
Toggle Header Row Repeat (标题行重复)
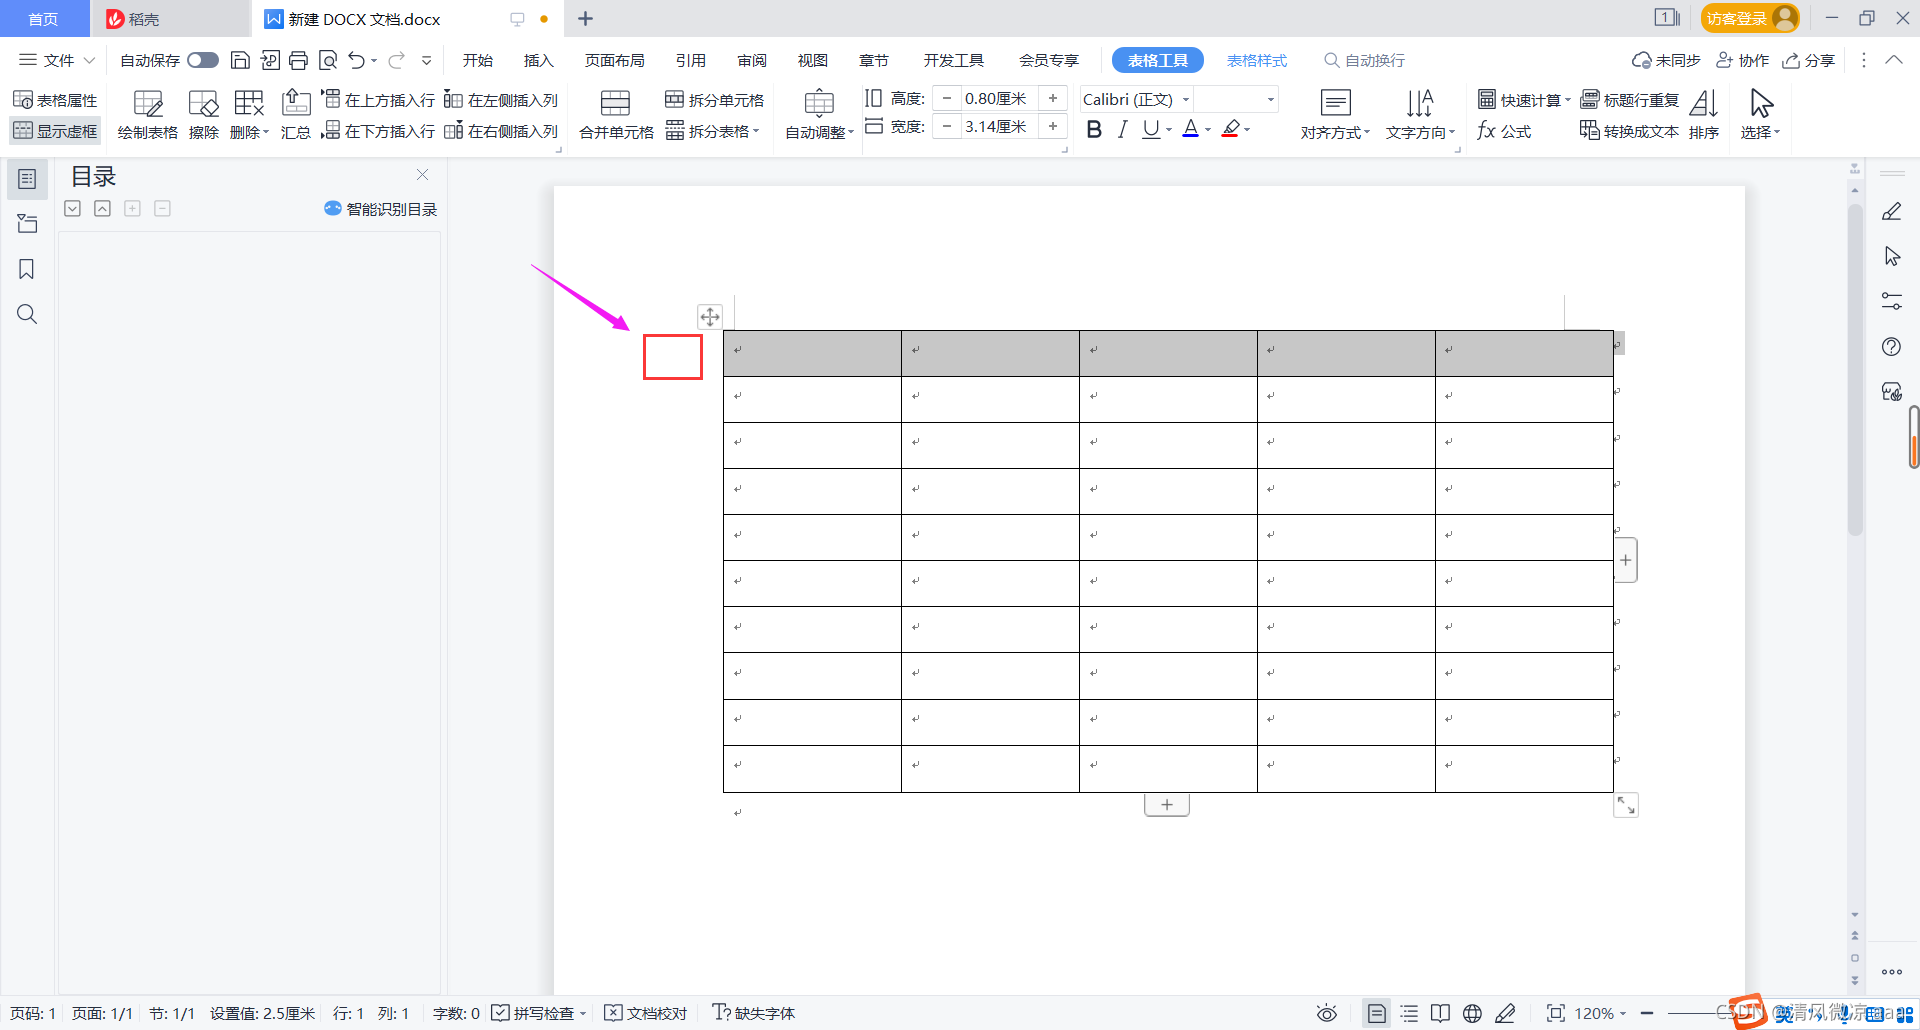pyautogui.click(x=1630, y=100)
